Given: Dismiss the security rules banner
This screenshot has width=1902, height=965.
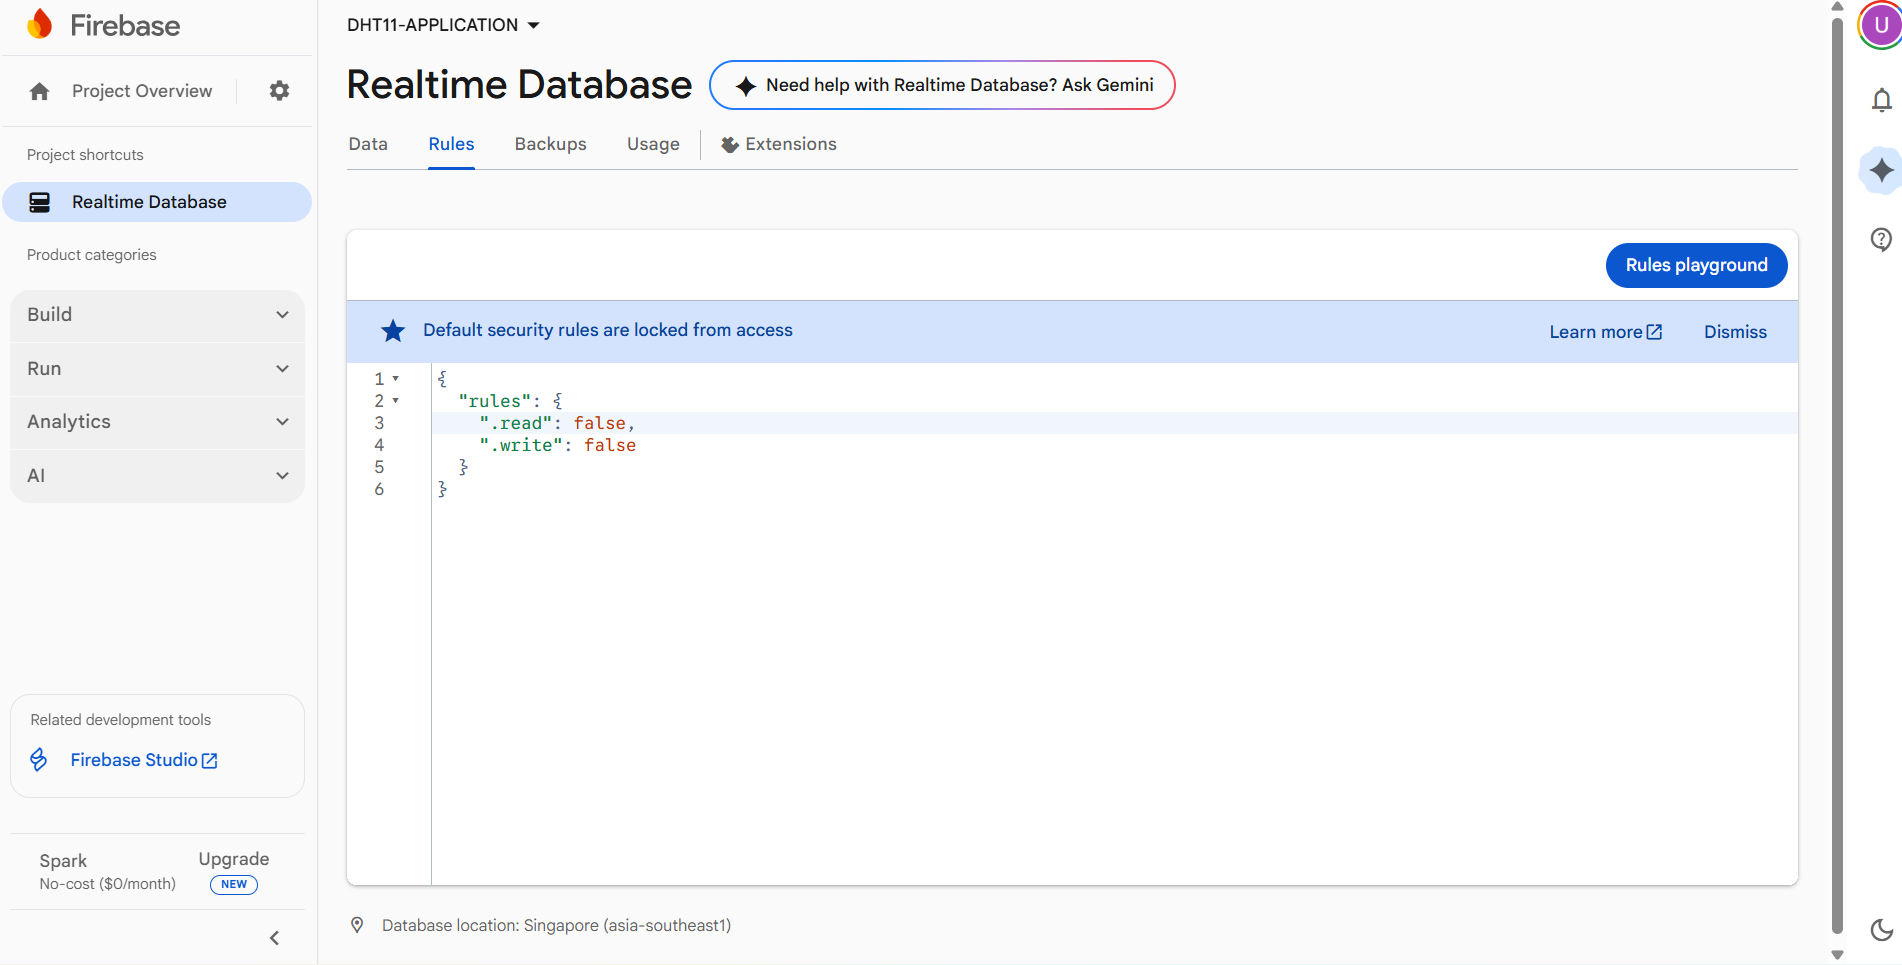Looking at the screenshot, I should (x=1735, y=332).
